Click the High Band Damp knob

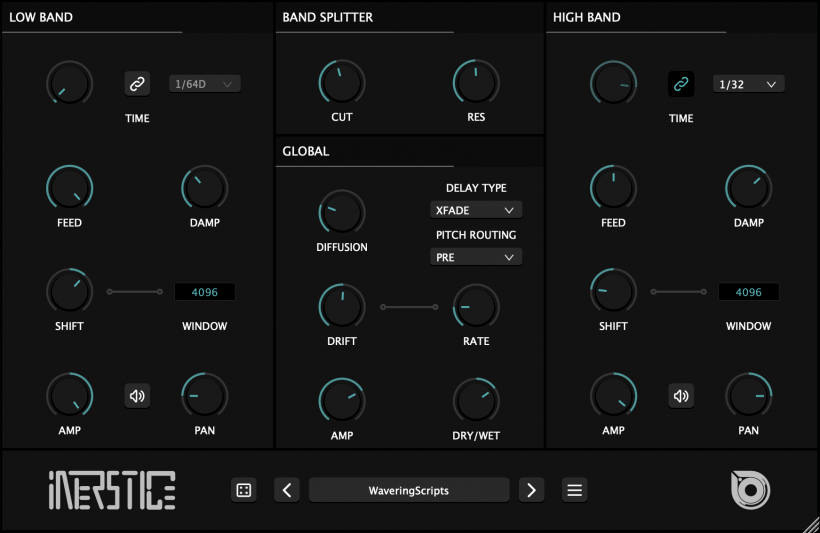coord(748,188)
